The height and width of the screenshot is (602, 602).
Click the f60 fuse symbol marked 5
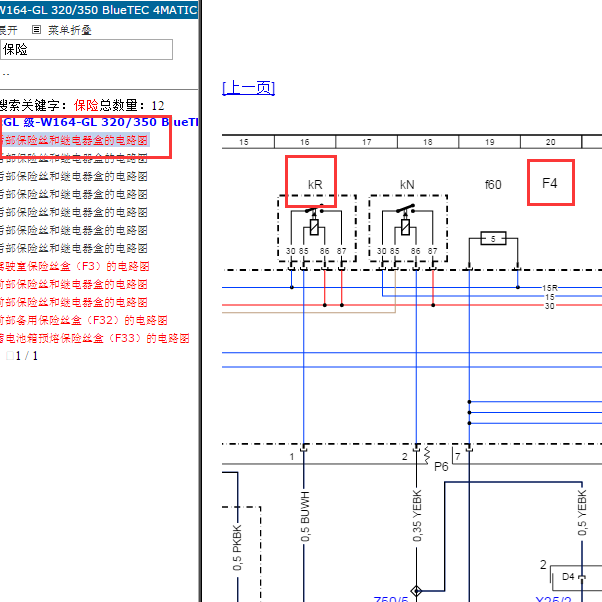[493, 238]
